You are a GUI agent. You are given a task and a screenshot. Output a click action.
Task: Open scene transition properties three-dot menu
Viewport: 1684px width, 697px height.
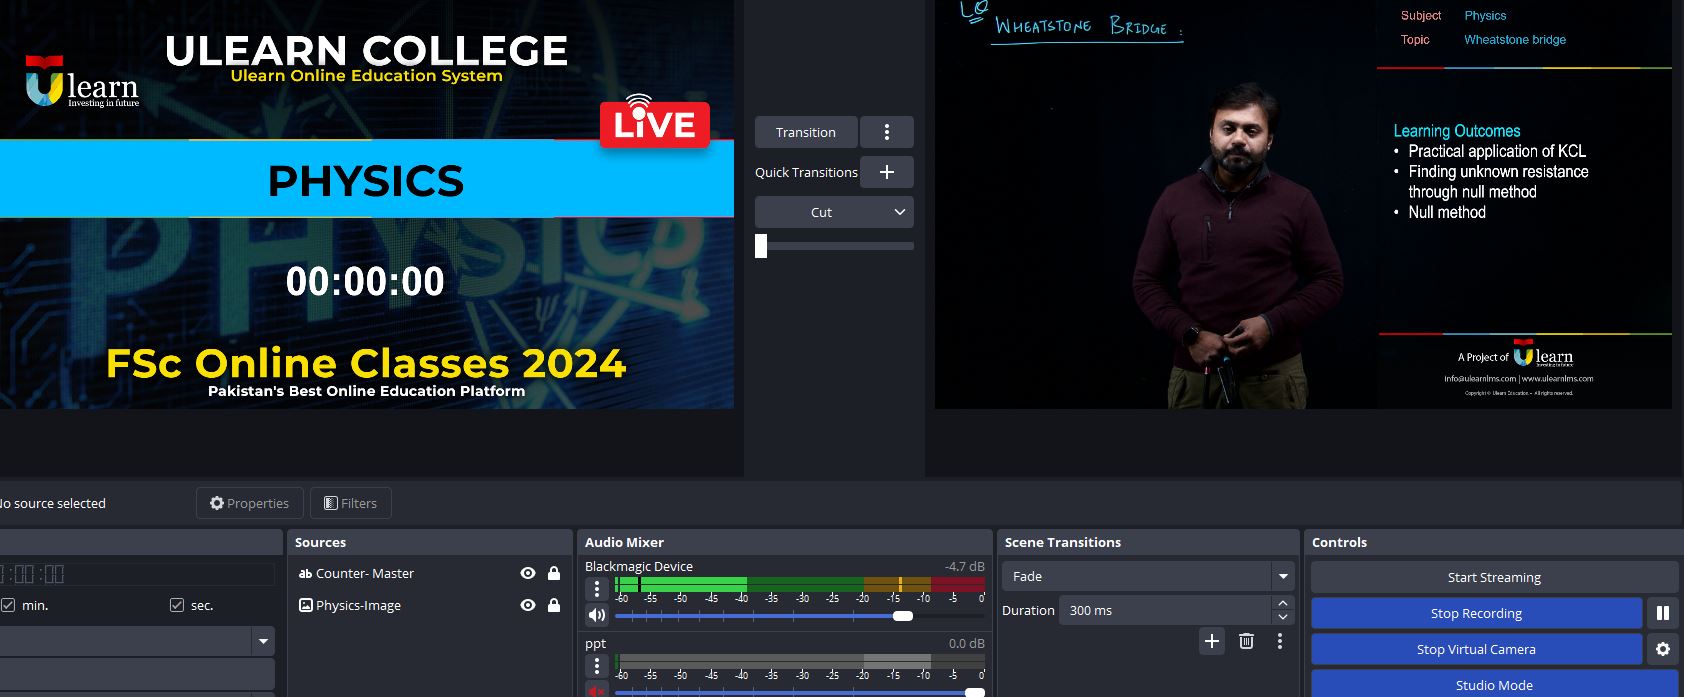(1279, 641)
